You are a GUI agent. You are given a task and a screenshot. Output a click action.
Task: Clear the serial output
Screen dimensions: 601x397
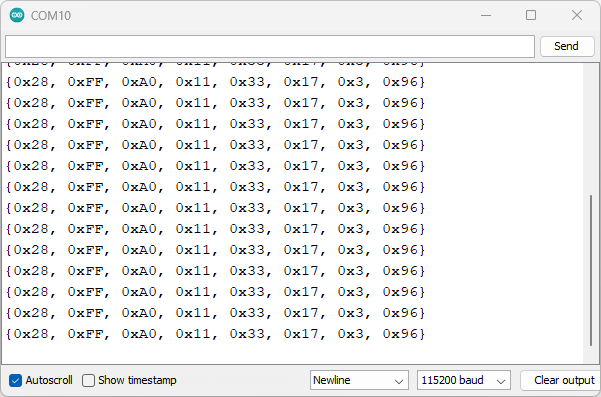(560, 380)
